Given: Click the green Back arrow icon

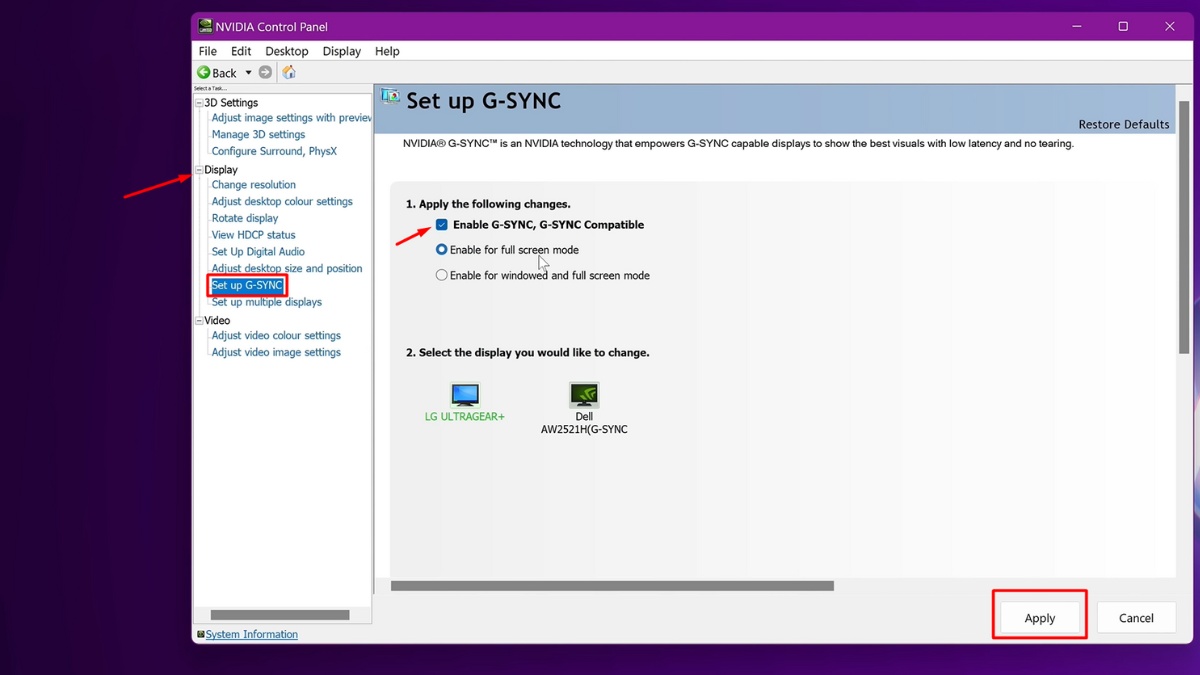Looking at the screenshot, I should [203, 73].
